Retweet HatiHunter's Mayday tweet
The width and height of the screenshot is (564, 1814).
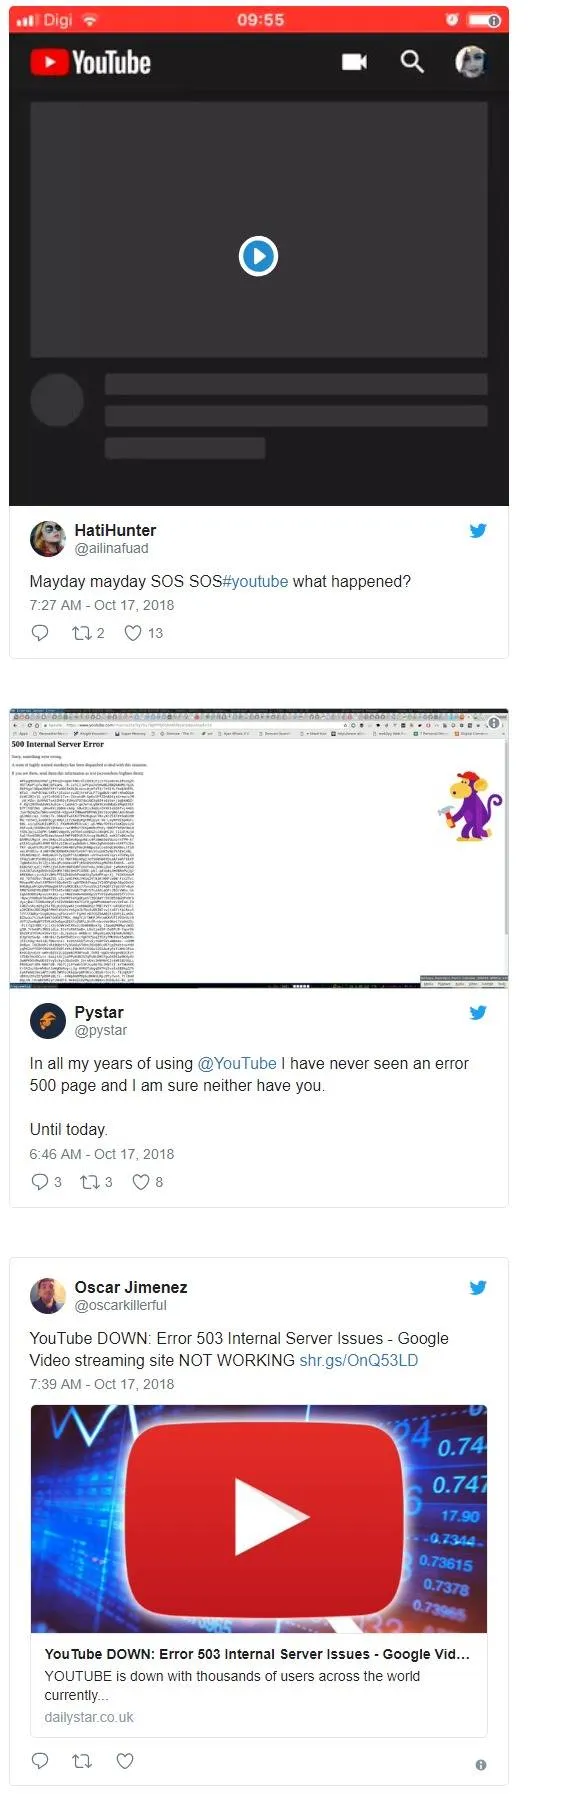click(88, 633)
